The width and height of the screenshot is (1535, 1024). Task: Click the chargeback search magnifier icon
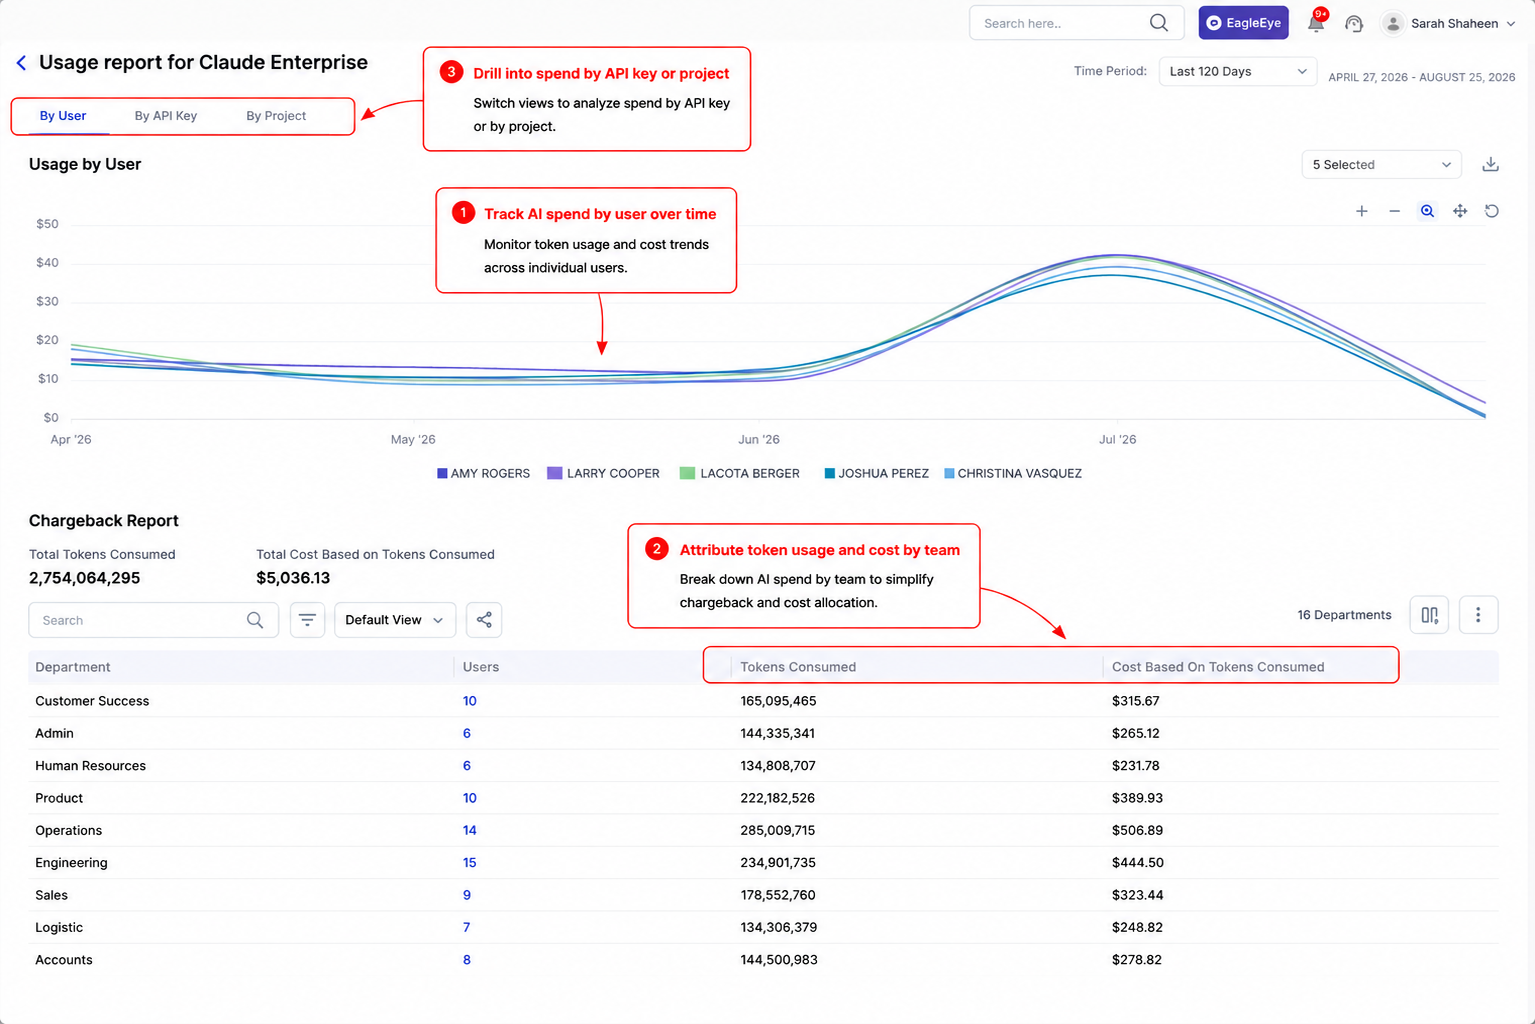click(x=255, y=620)
